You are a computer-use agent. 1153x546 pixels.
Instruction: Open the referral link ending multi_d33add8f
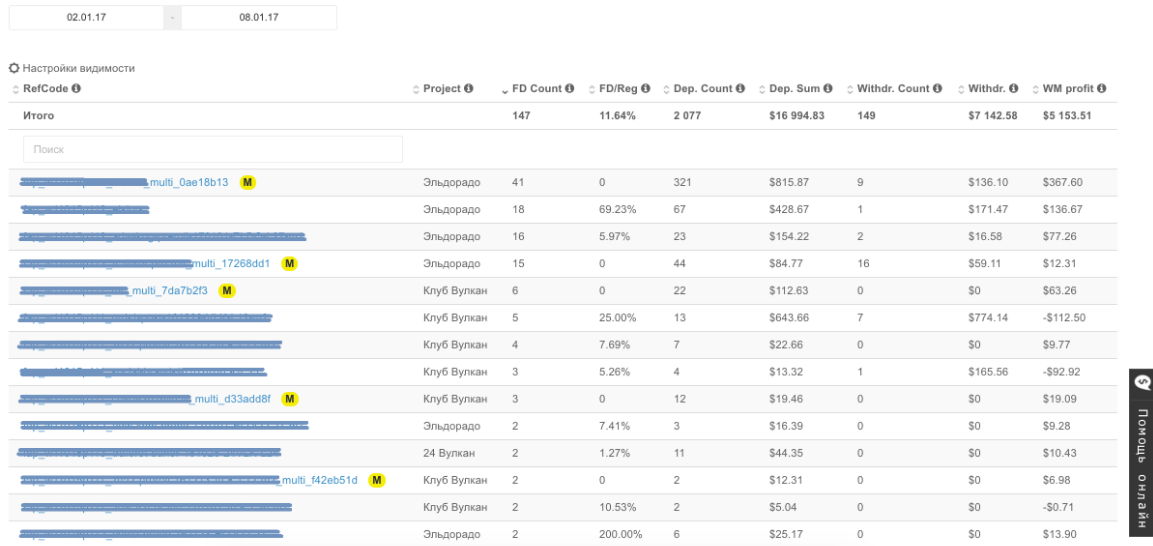tap(232, 399)
